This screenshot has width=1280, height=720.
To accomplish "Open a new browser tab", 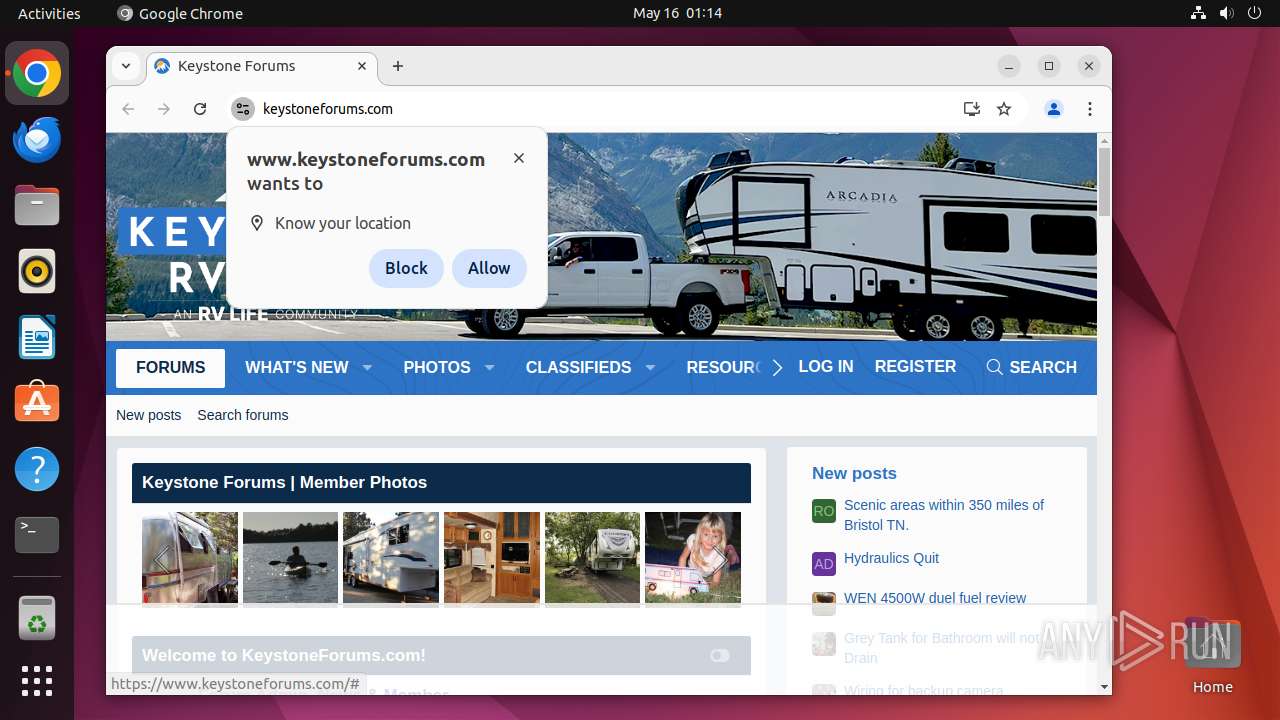I will 398,66.
